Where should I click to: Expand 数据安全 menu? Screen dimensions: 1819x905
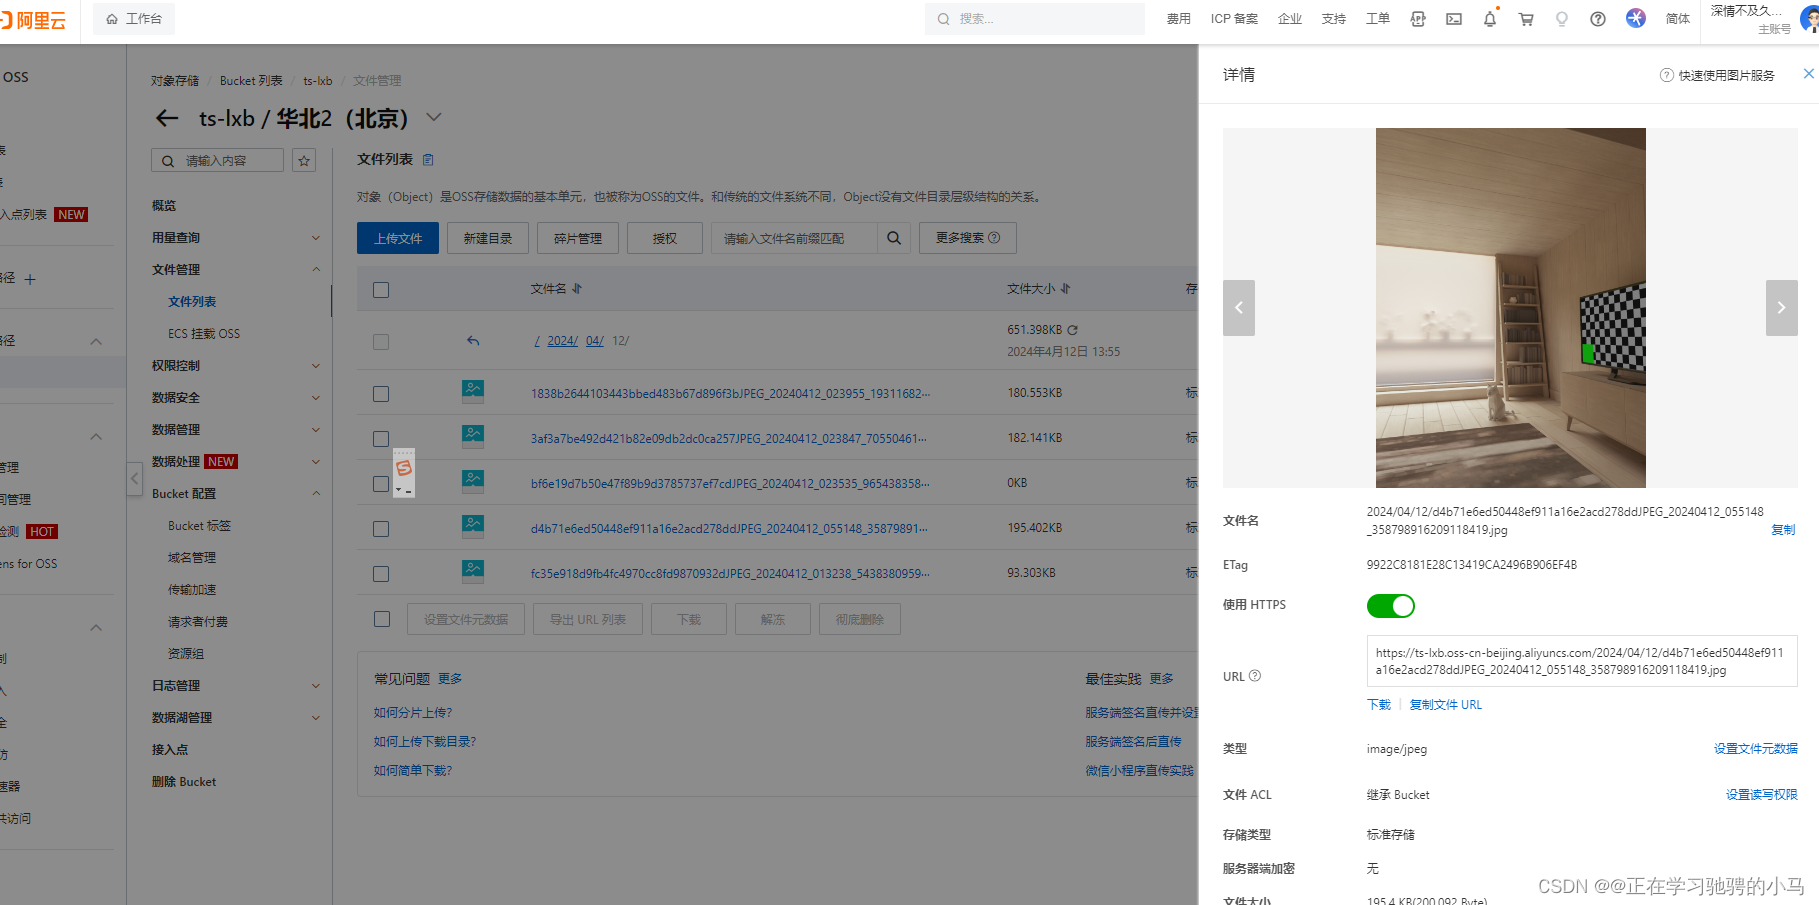click(x=316, y=398)
